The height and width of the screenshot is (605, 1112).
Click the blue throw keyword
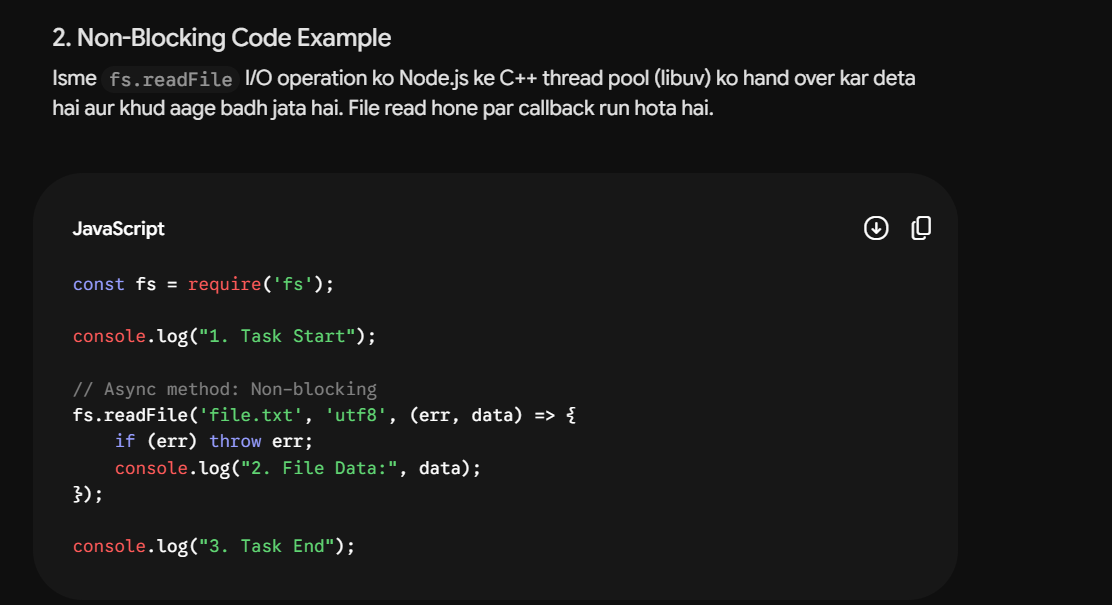tap(235, 441)
